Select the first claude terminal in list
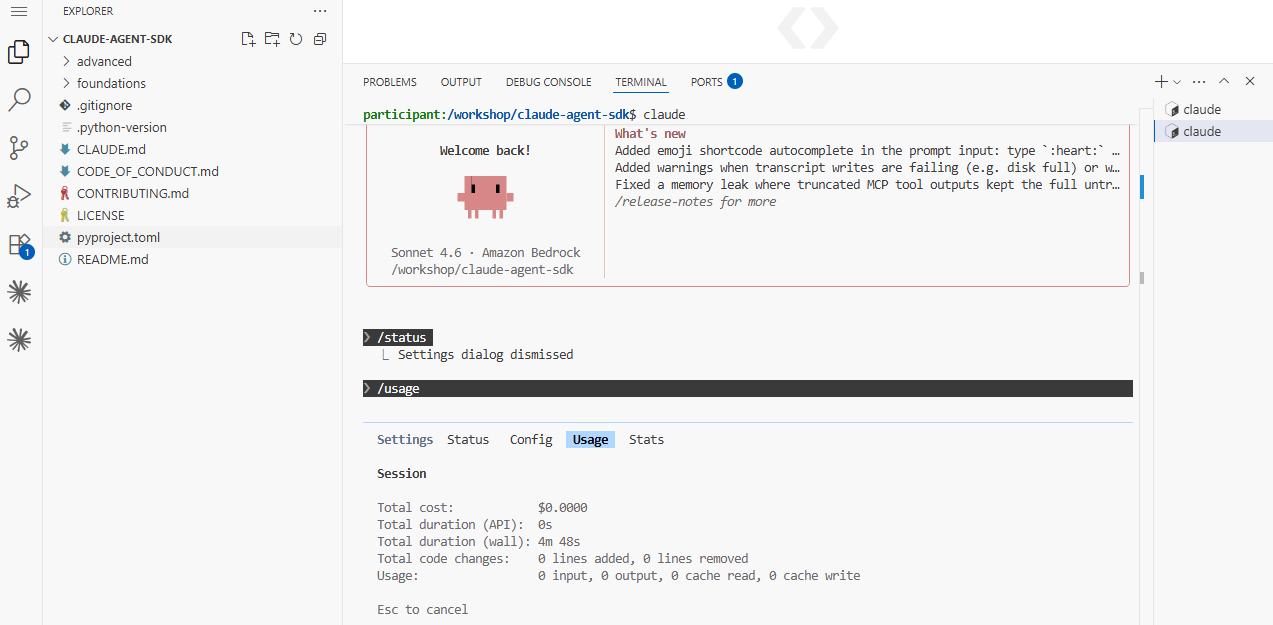The image size is (1273, 625). [x=1212, y=109]
